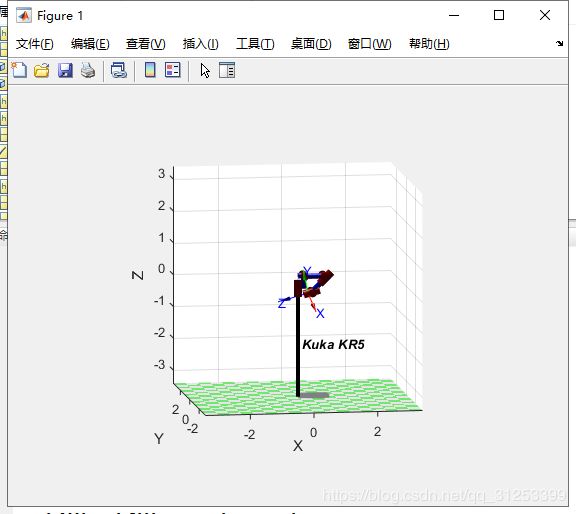
Task: Select the Kuka KR5 robot label
Action: point(333,344)
